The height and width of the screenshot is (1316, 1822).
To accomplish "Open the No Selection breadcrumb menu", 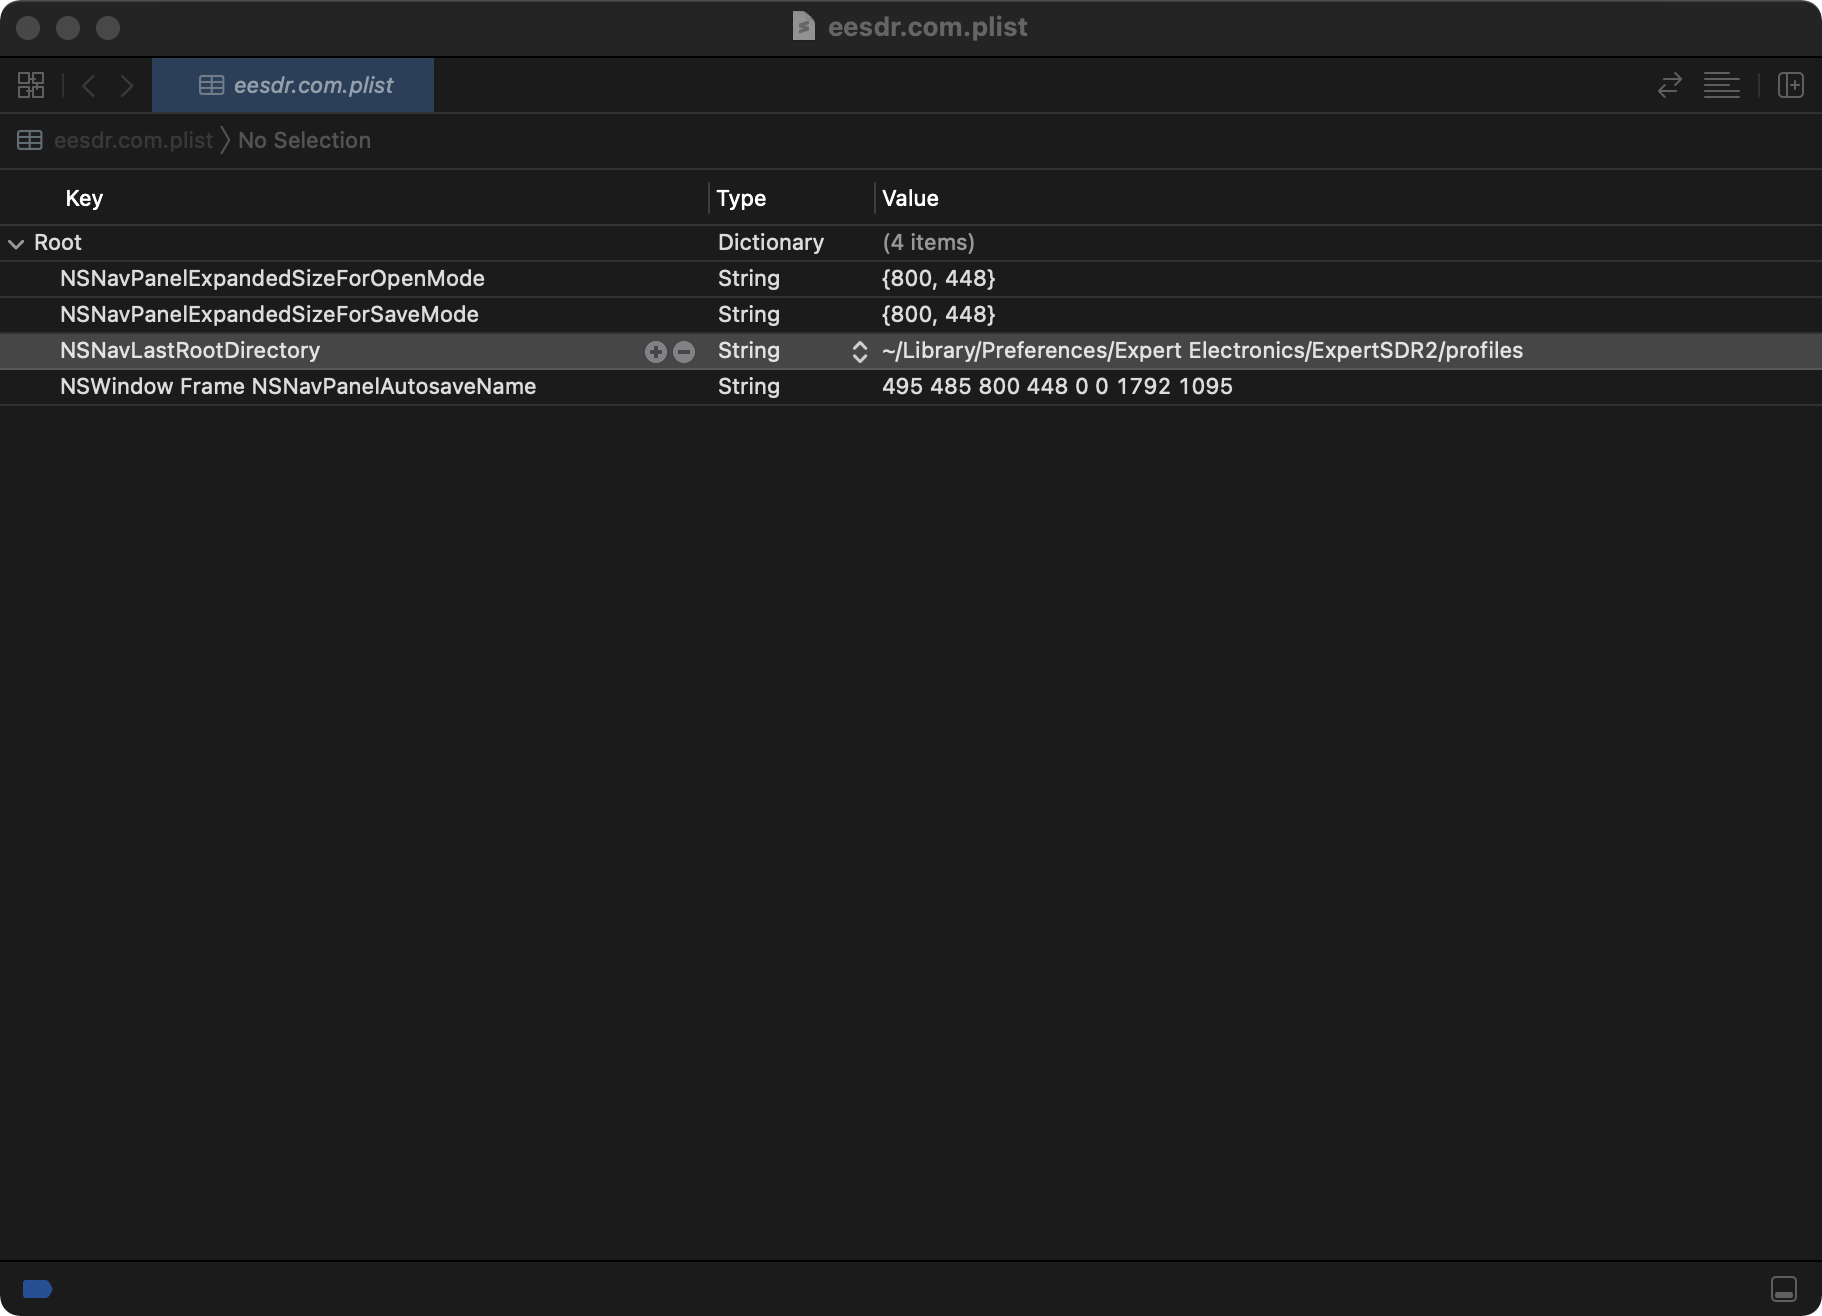I will tap(304, 140).
